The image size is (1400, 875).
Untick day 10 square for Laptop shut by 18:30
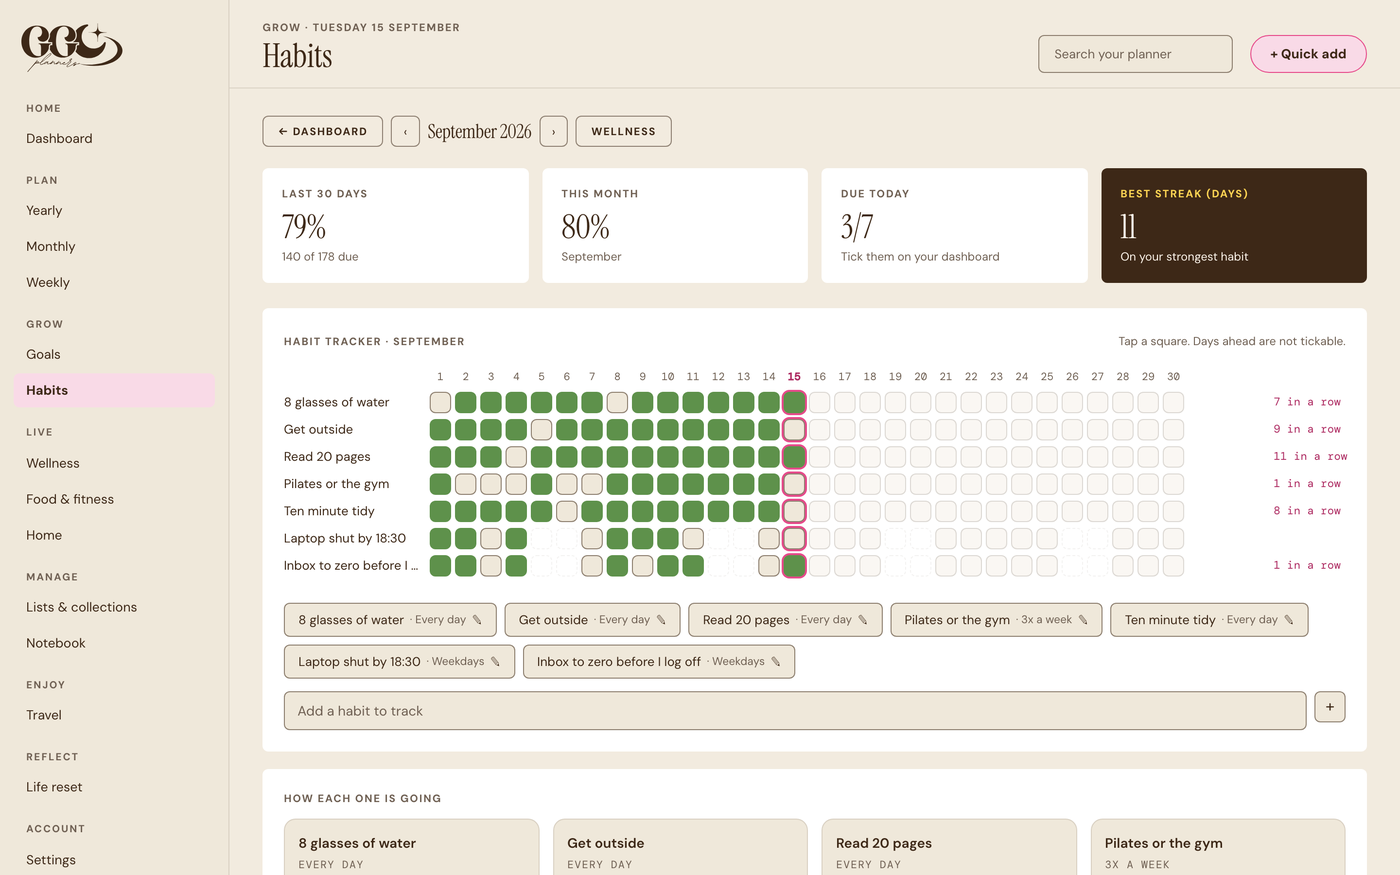(x=668, y=538)
